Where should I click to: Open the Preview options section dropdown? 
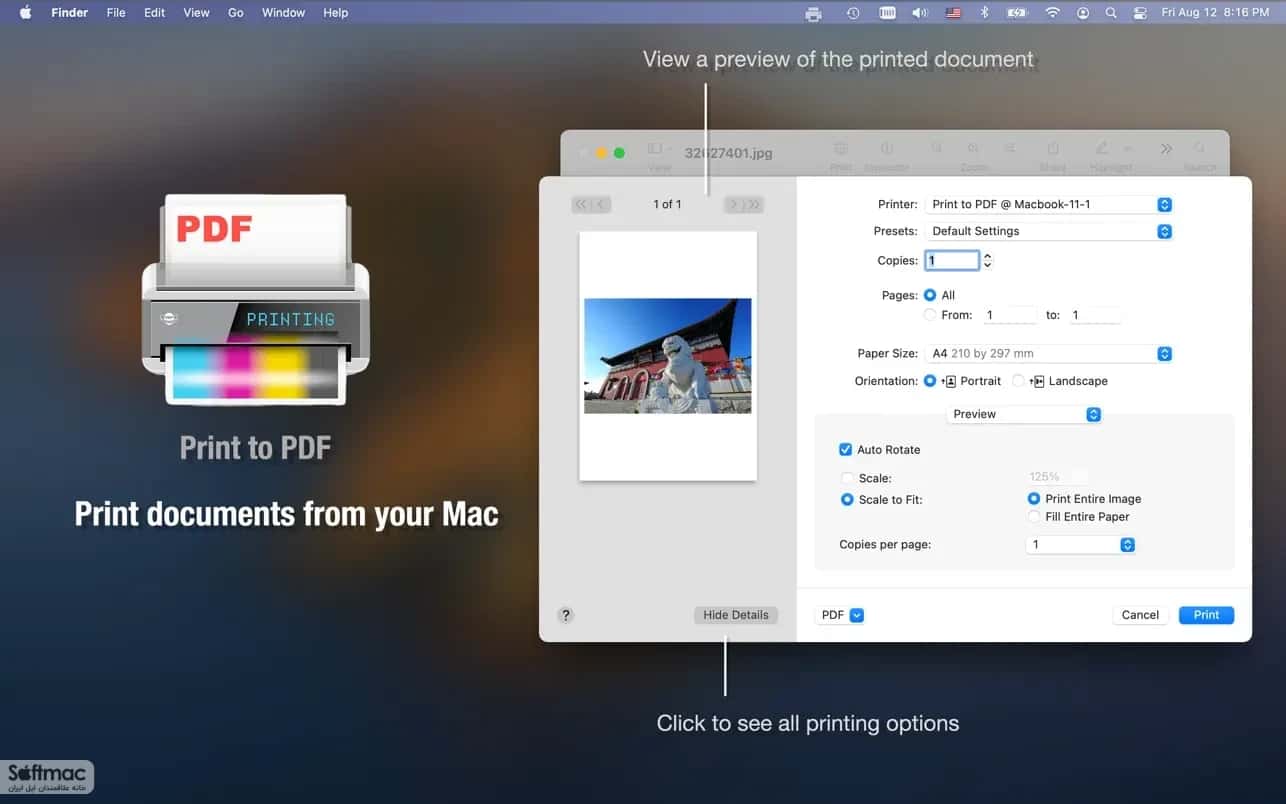pos(1024,414)
